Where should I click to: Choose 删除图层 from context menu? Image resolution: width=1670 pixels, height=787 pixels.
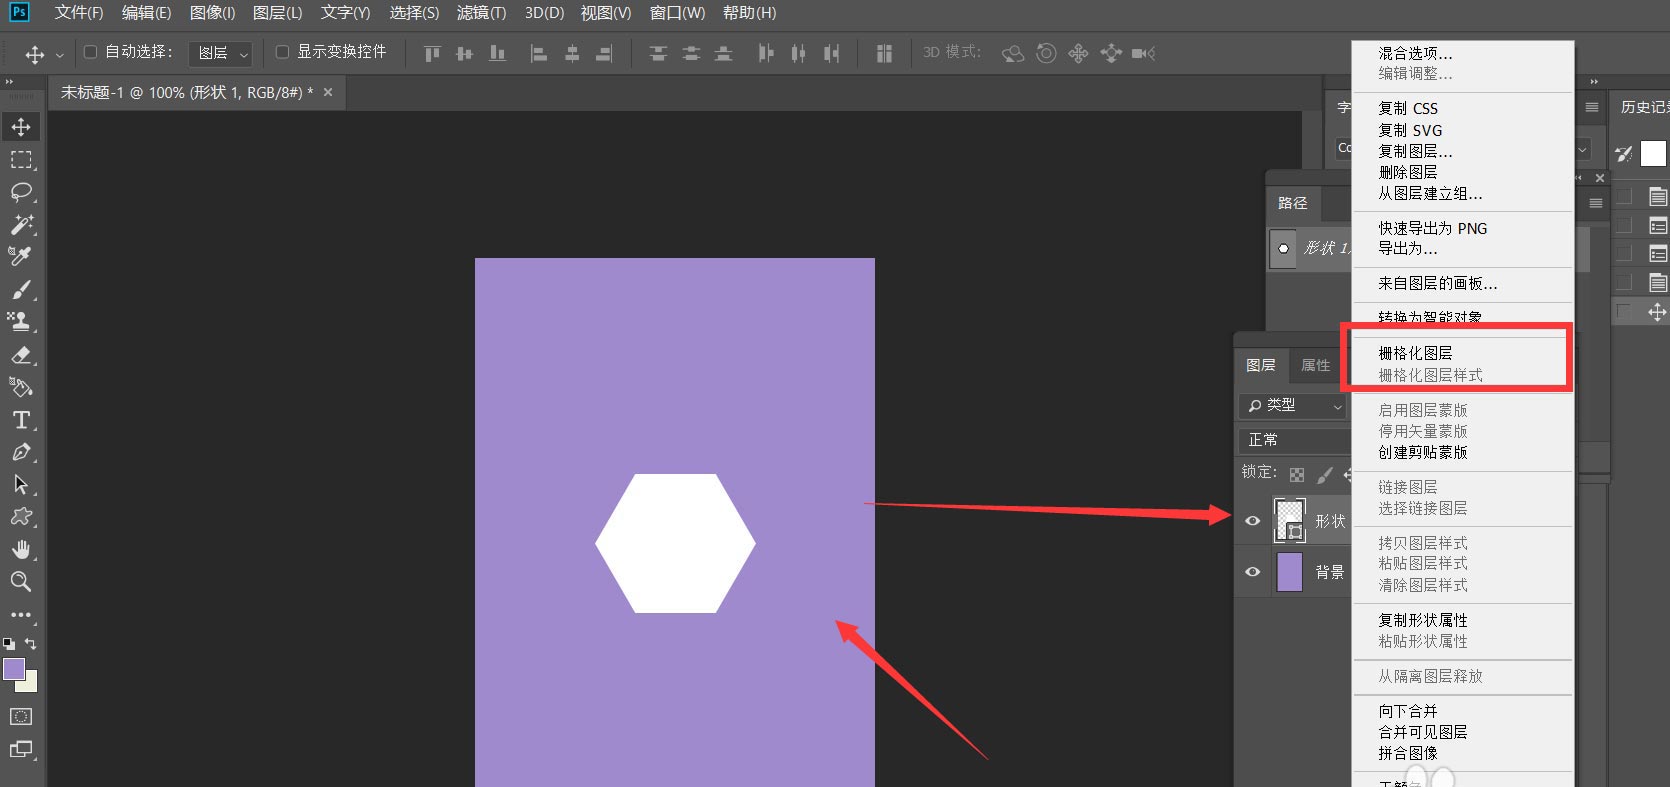point(1407,172)
